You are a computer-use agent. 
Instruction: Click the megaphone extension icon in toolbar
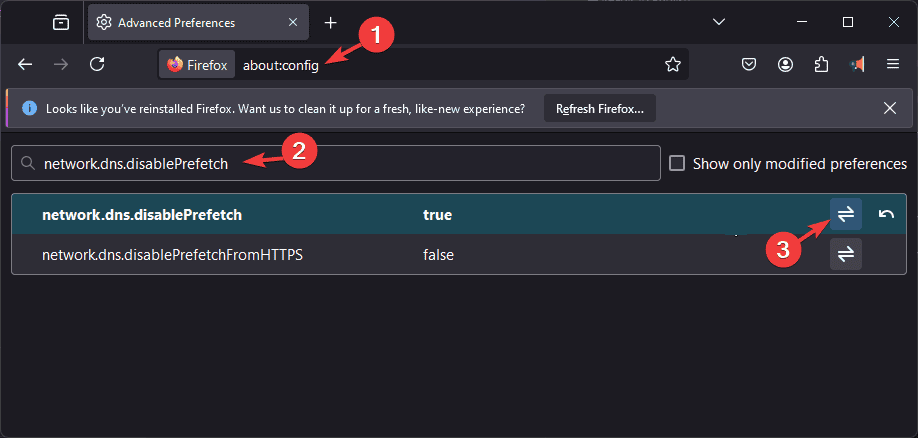coord(857,64)
